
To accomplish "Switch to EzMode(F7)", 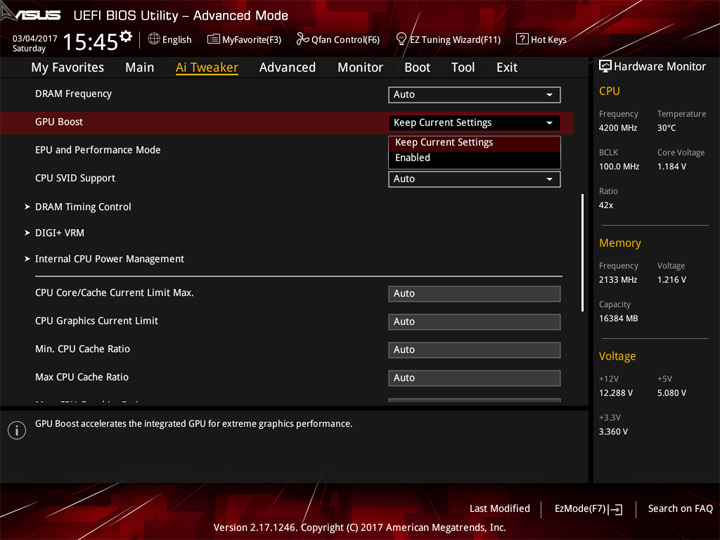I will tap(588, 509).
